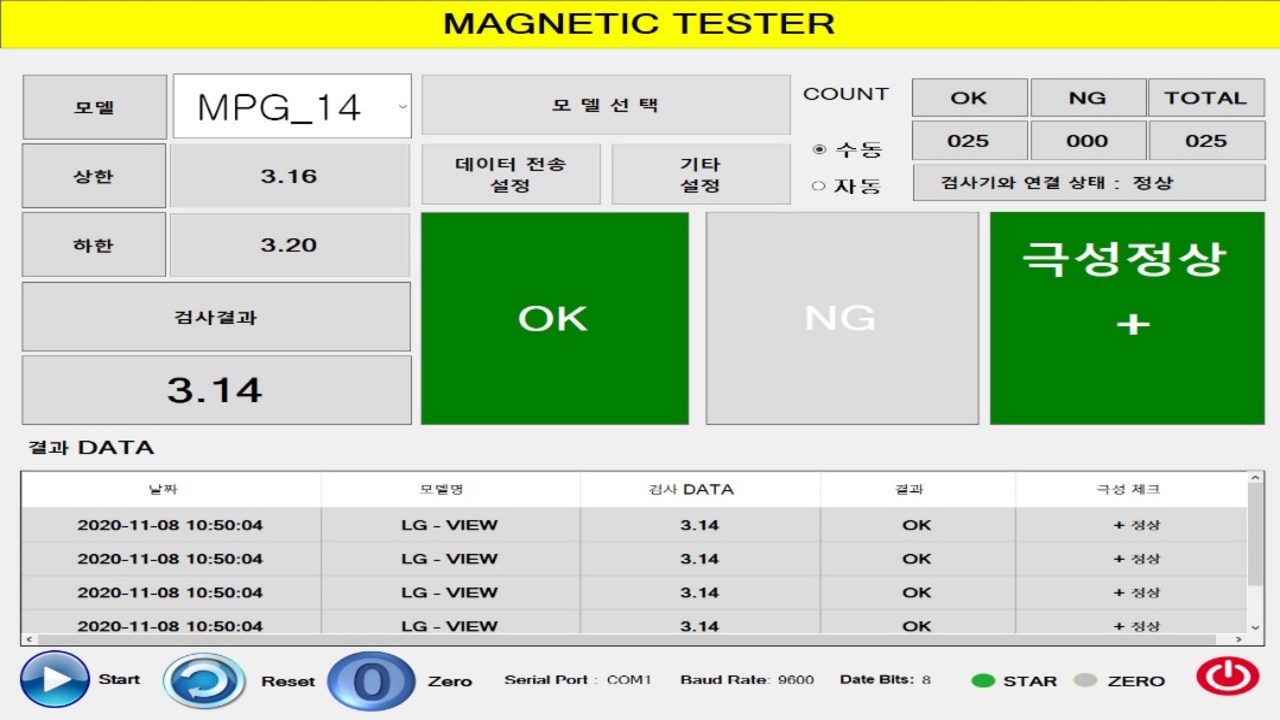1280x720 pixels.
Task: Click the 모델선택 button
Action: pos(606,104)
